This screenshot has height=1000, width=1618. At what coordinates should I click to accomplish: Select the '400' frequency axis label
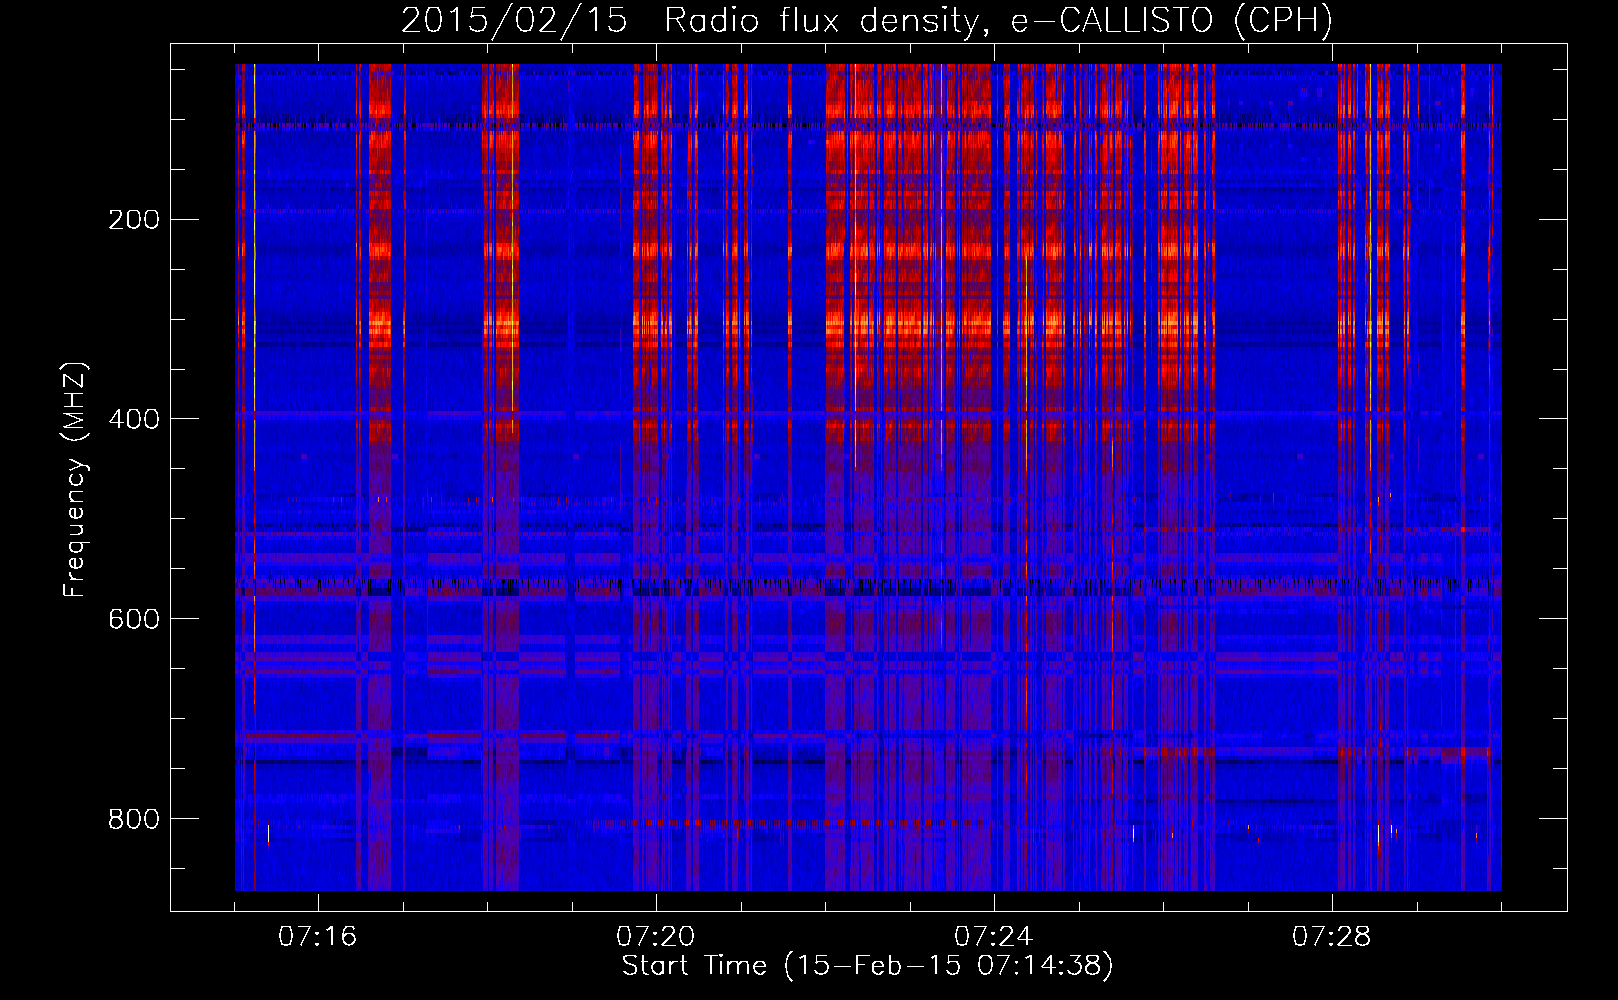133,420
